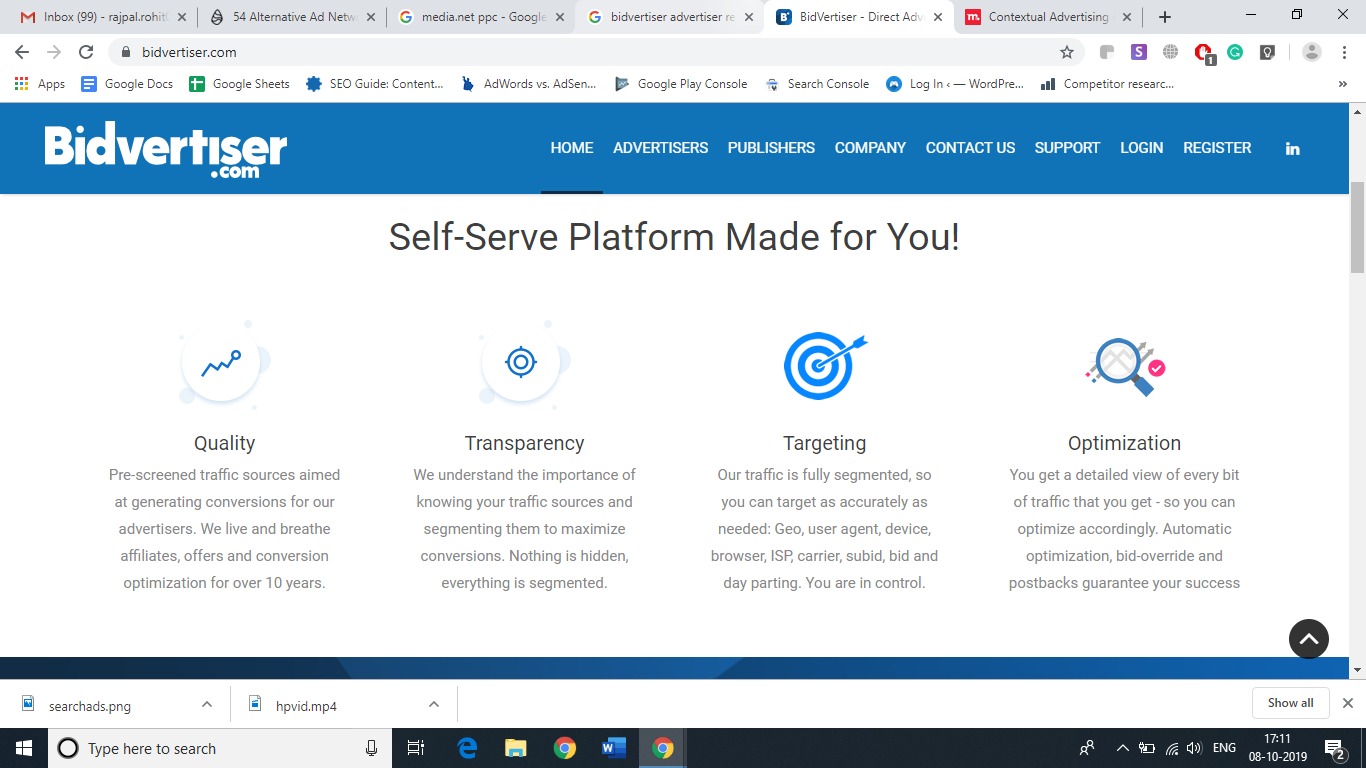Open the Apps grid in bookmarks bar
1366x768 pixels.
[40, 84]
